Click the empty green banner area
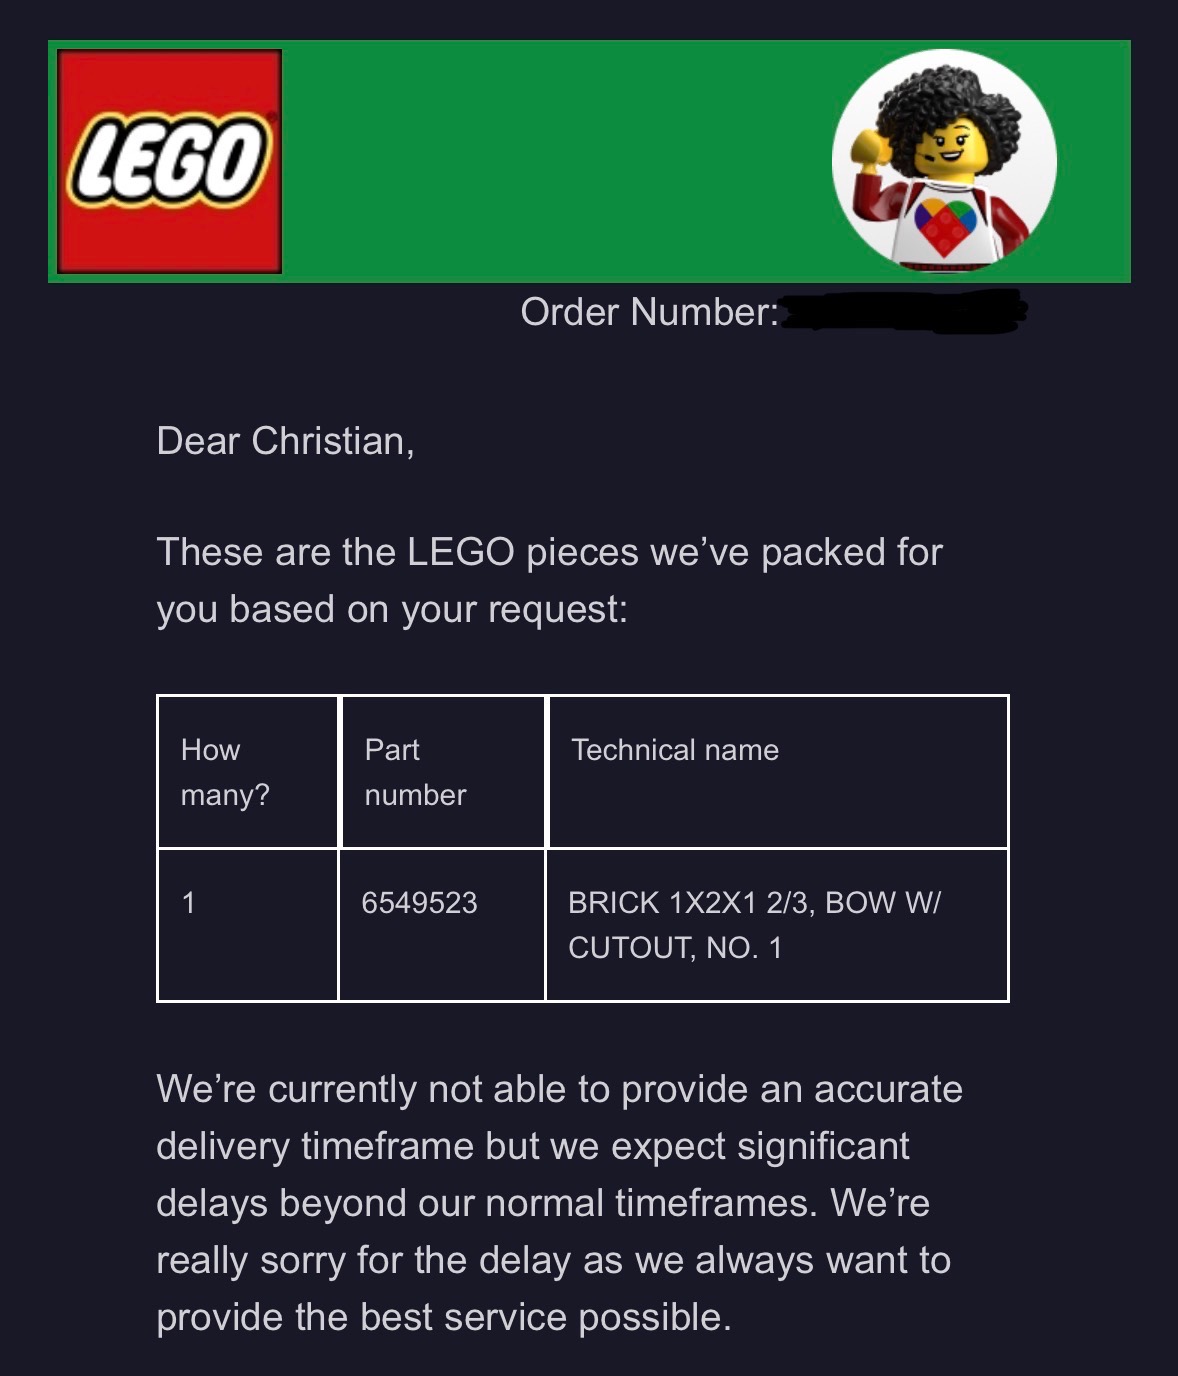The width and height of the screenshot is (1178, 1376). pos(555,162)
